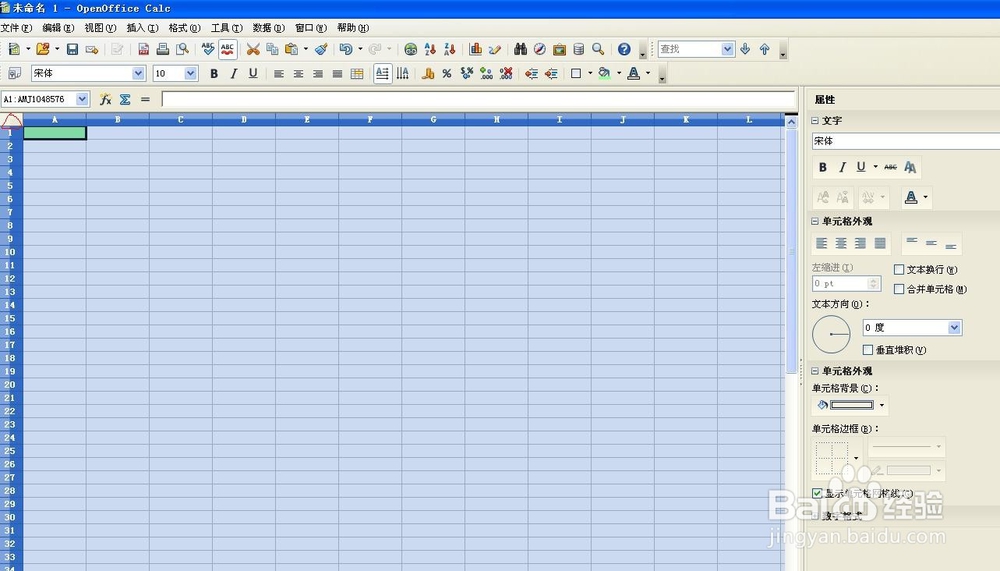The width and height of the screenshot is (1000, 571).
Task: Click the find previous up arrow
Action: point(765,49)
